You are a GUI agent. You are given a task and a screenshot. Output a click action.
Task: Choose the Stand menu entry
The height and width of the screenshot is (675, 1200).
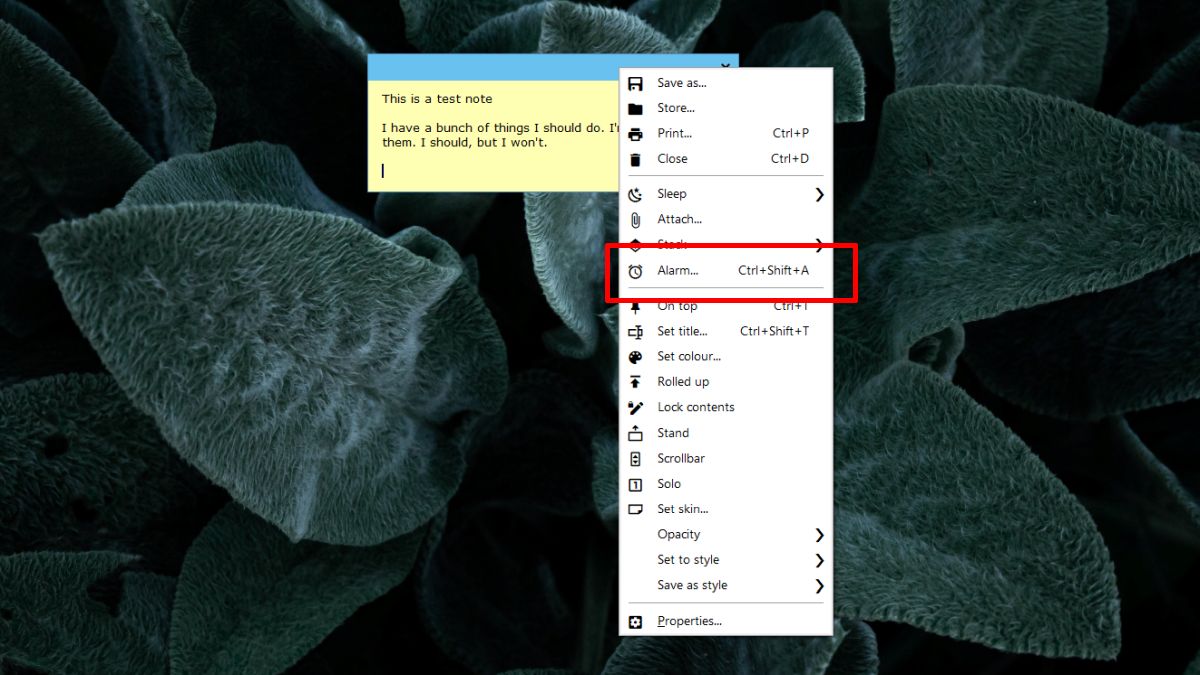pos(726,433)
